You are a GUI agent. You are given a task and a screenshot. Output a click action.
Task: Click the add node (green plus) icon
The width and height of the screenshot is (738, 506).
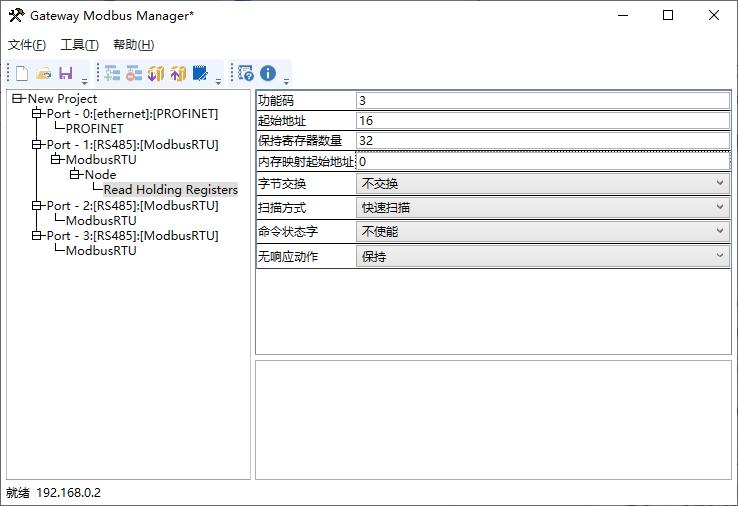(x=112, y=73)
